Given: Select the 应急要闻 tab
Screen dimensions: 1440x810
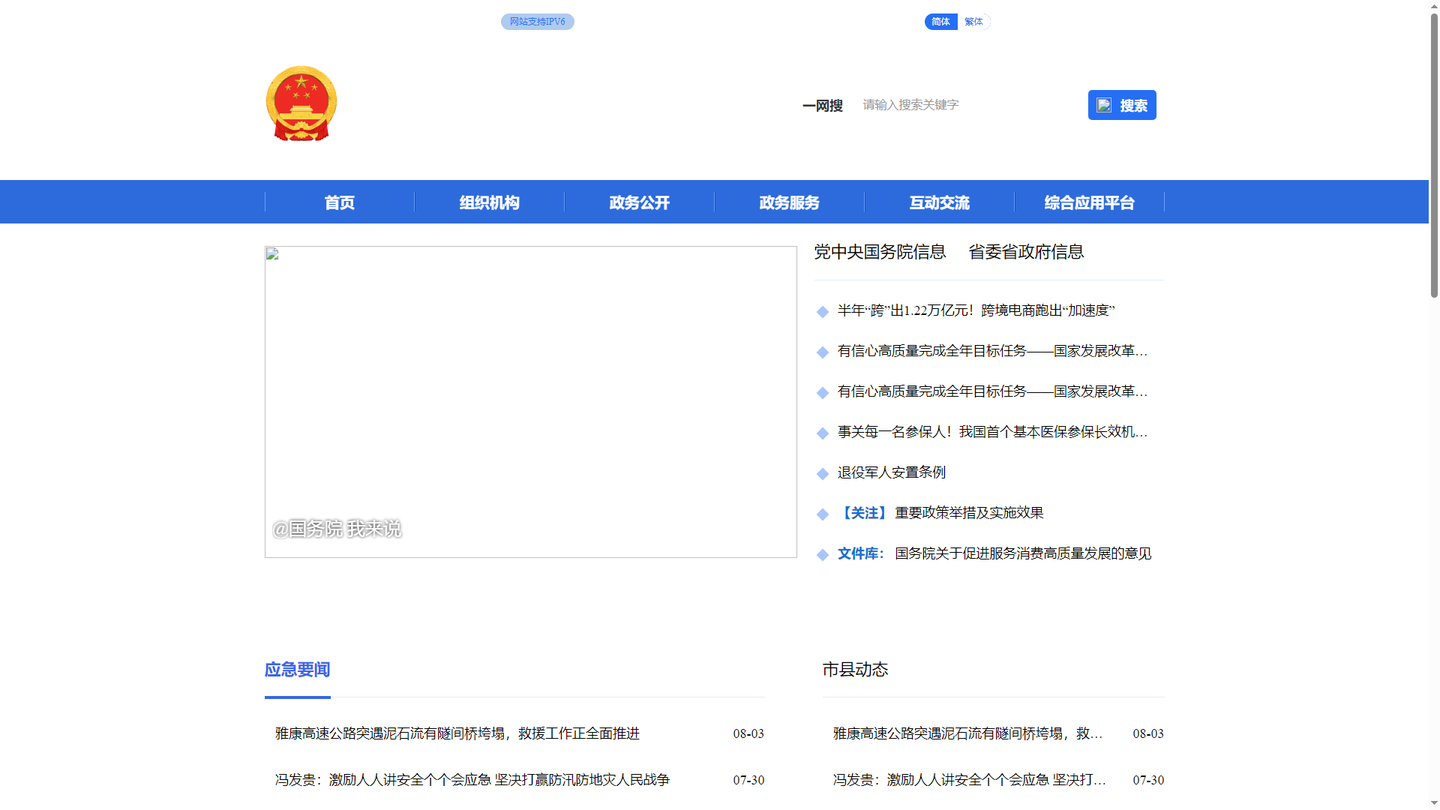Looking at the screenshot, I should [x=297, y=670].
